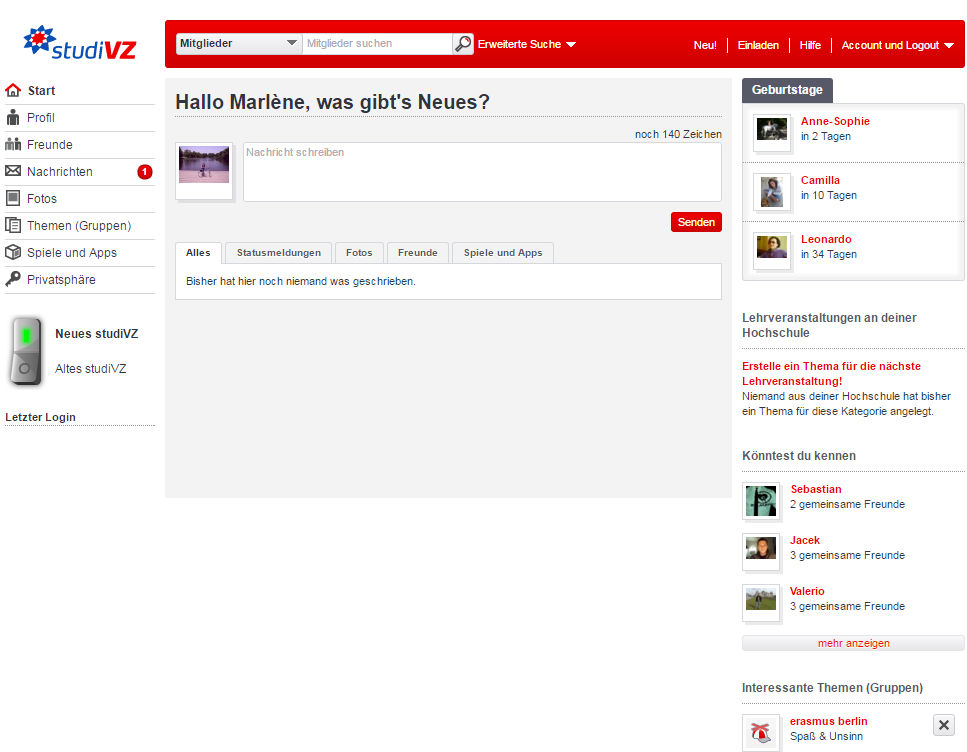Click the red unread messages badge

pyautogui.click(x=145, y=171)
